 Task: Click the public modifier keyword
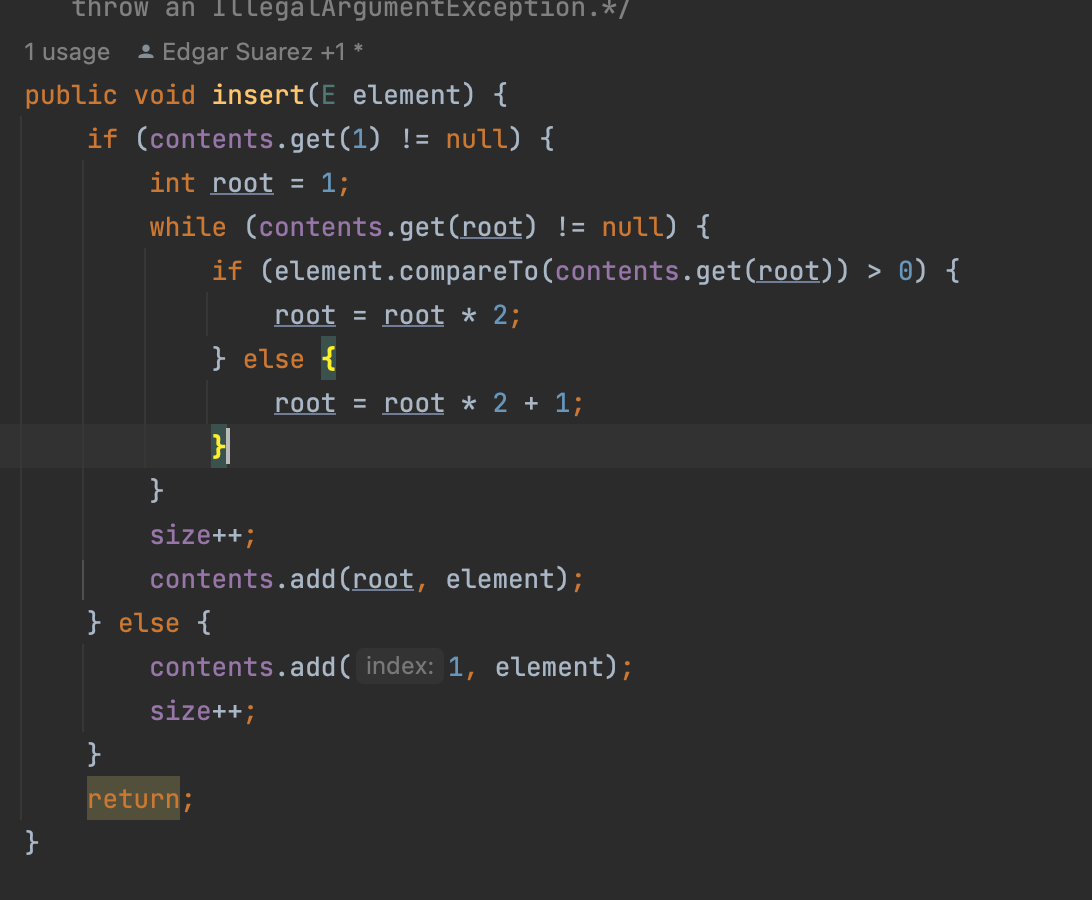coord(71,96)
